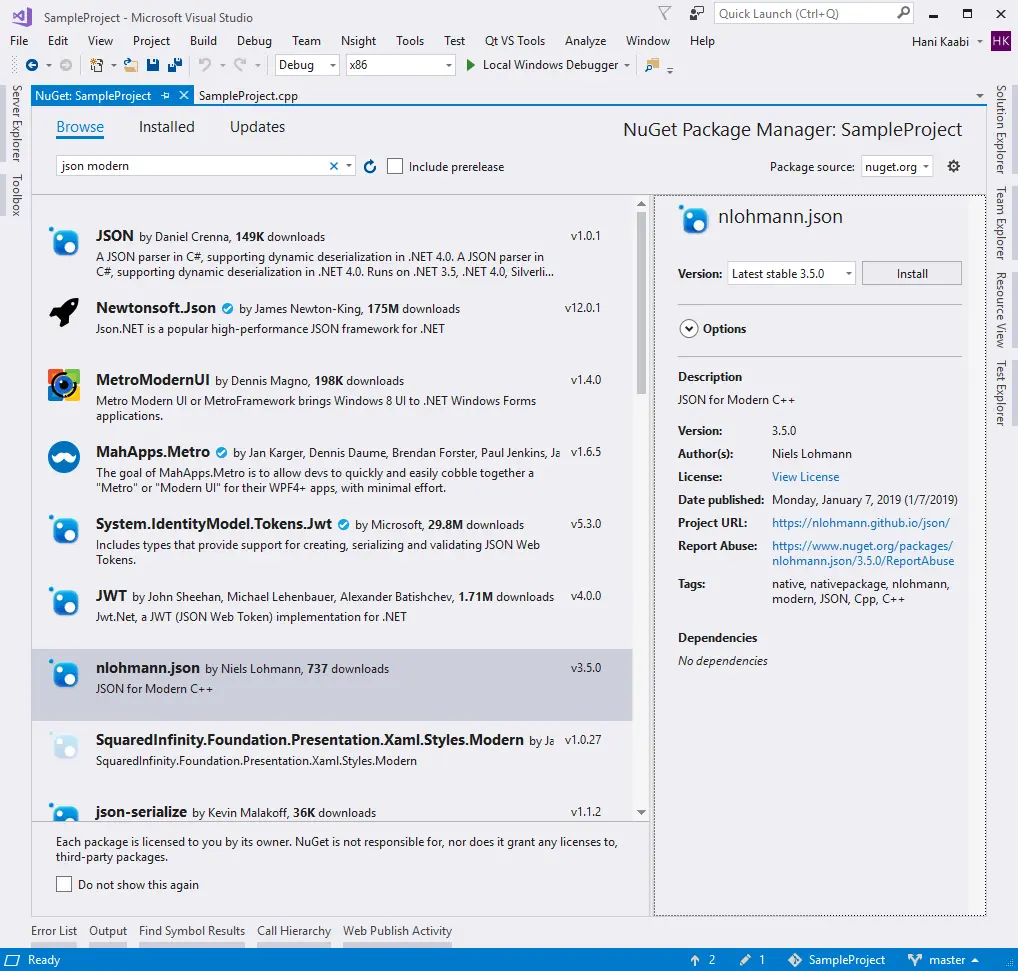Viewport: 1018px width, 971px height.
Task: Enable Include prerelease checkbox
Action: [396, 167]
